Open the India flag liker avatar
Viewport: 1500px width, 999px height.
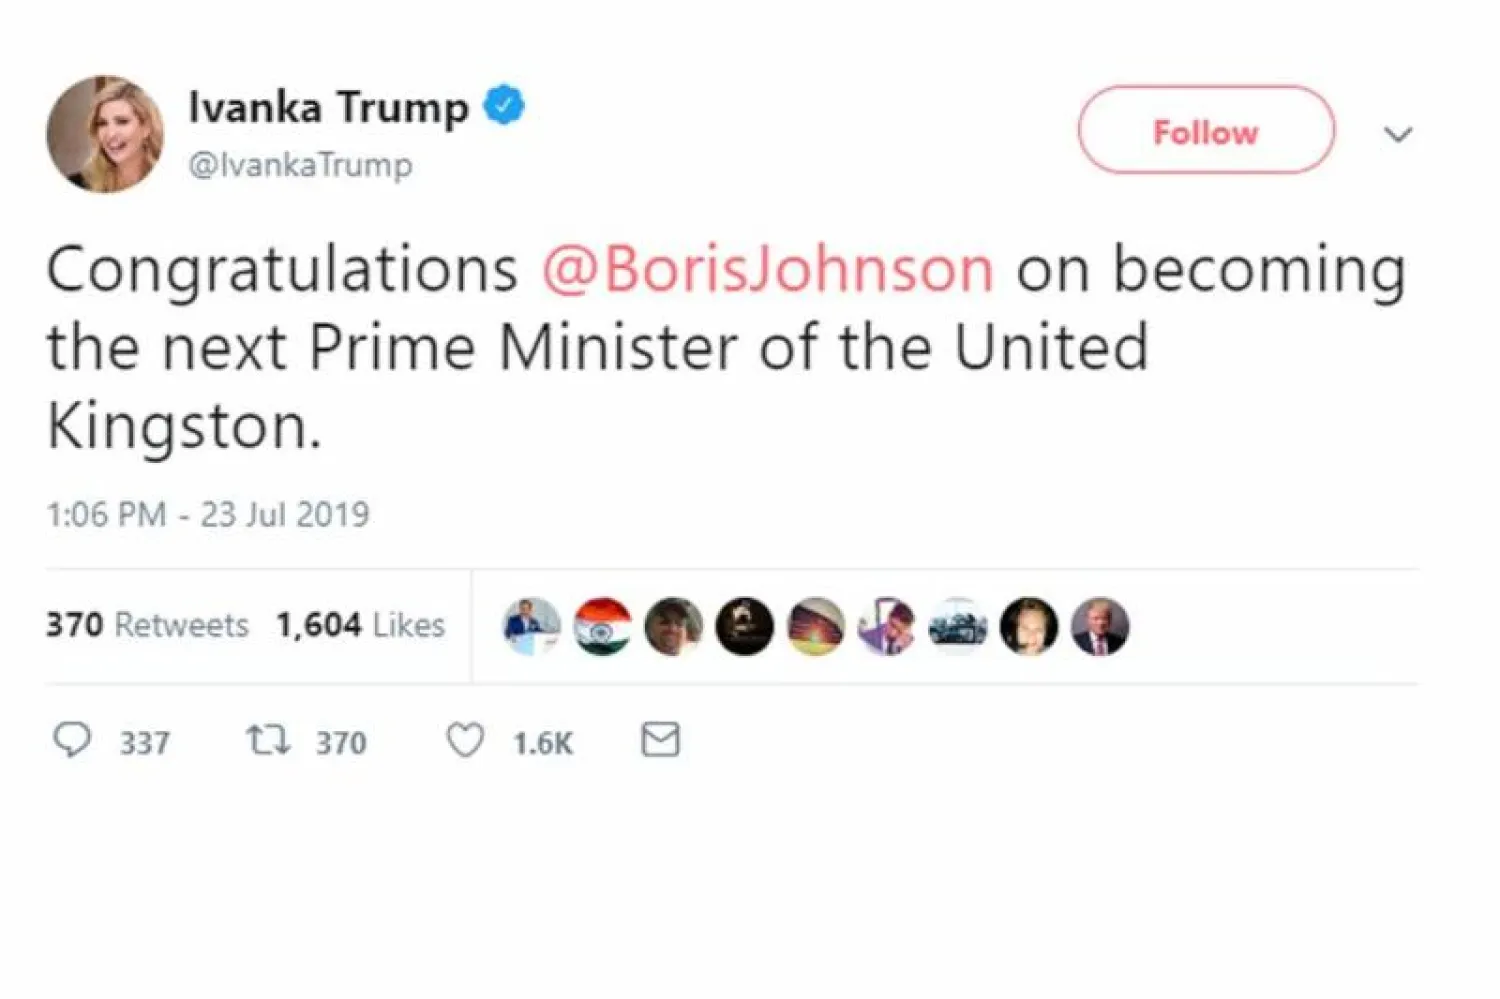[x=603, y=626]
